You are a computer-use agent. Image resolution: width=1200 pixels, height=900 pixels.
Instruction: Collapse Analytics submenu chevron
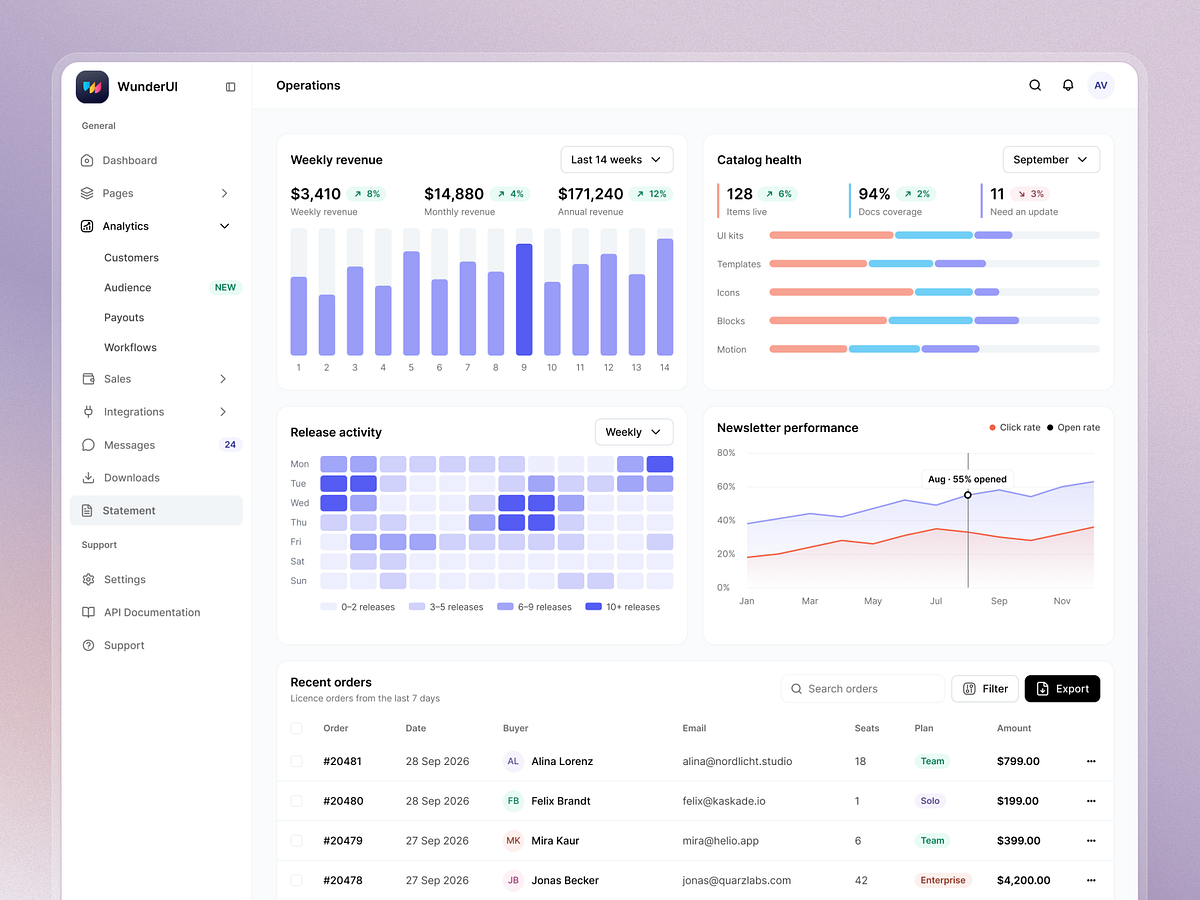(224, 226)
